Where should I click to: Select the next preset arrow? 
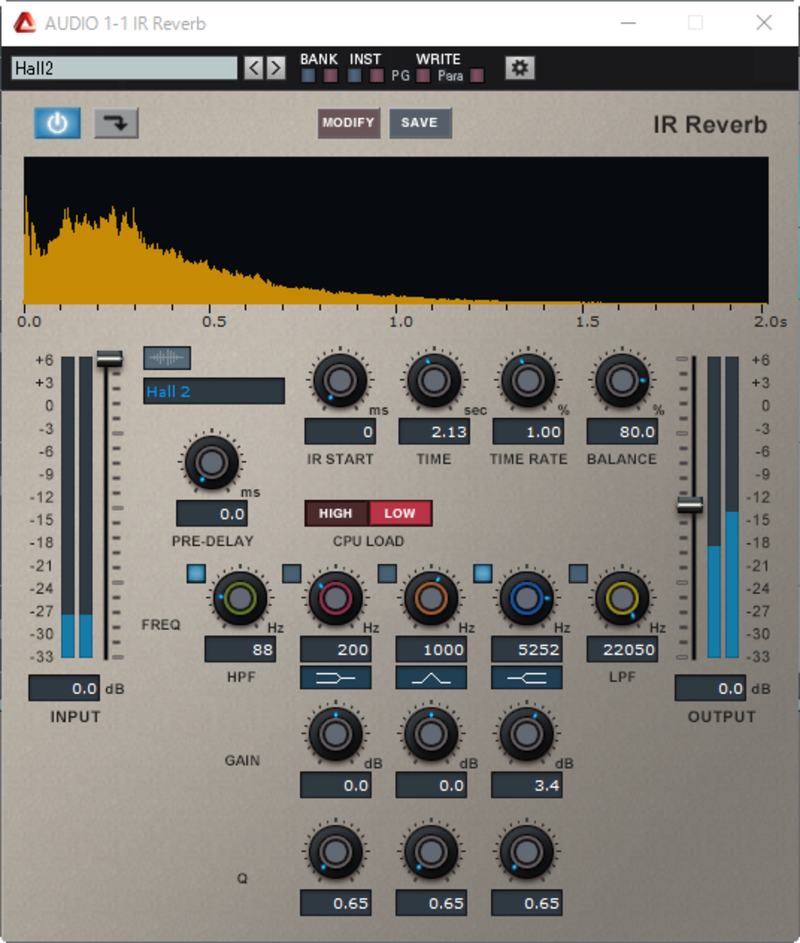tap(275, 68)
